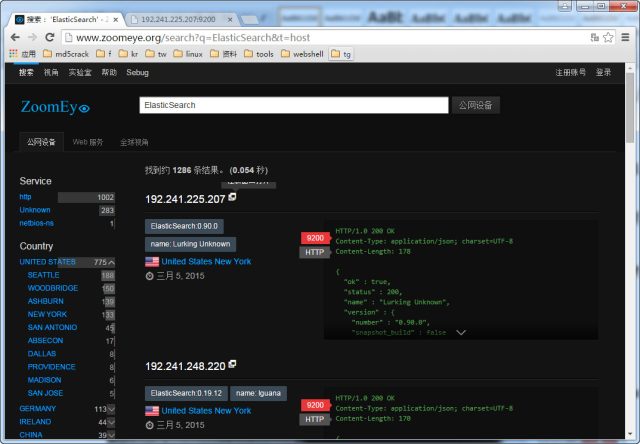
Task: Click the browser forward arrow
Action: [32, 38]
